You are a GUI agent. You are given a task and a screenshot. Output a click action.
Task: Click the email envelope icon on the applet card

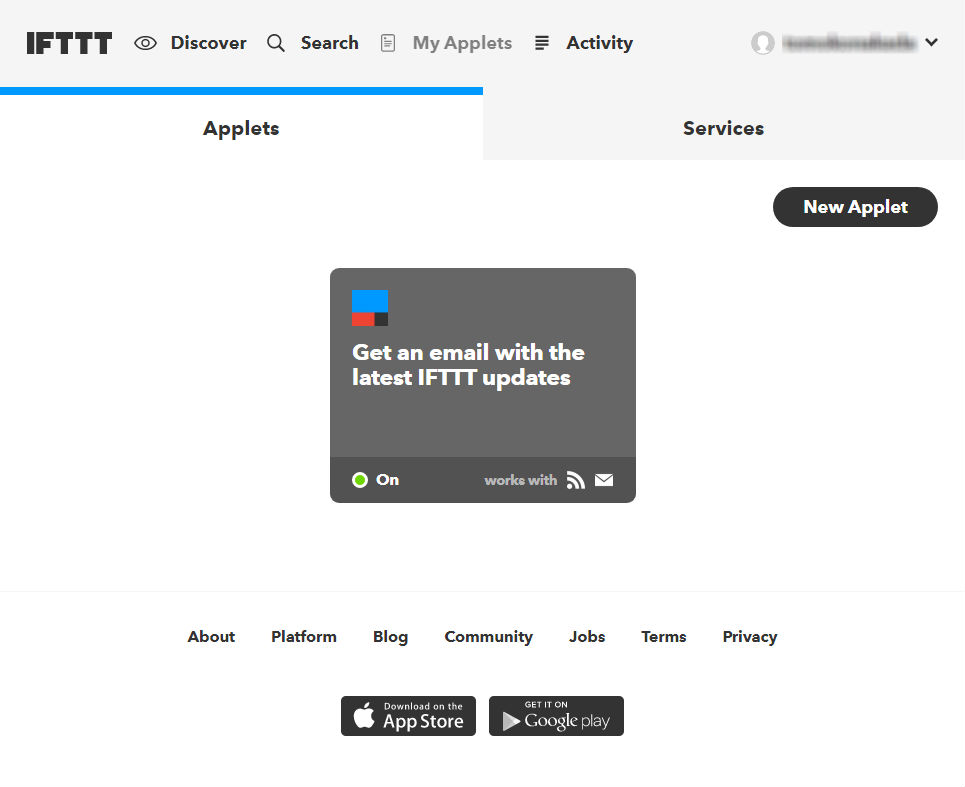coord(604,480)
